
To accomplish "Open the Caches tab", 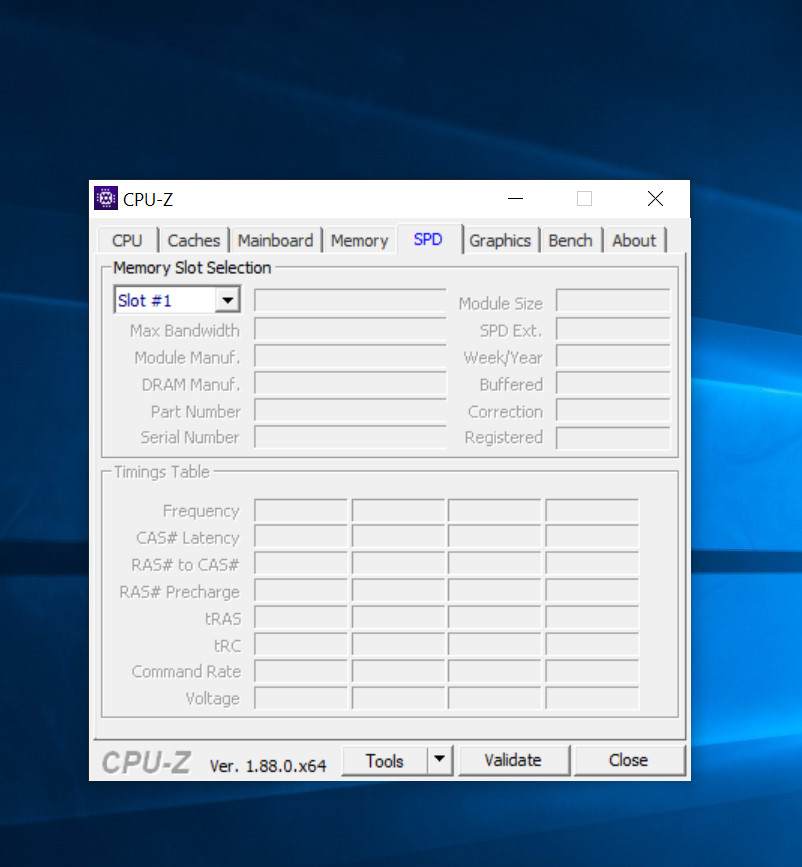I will [194, 241].
